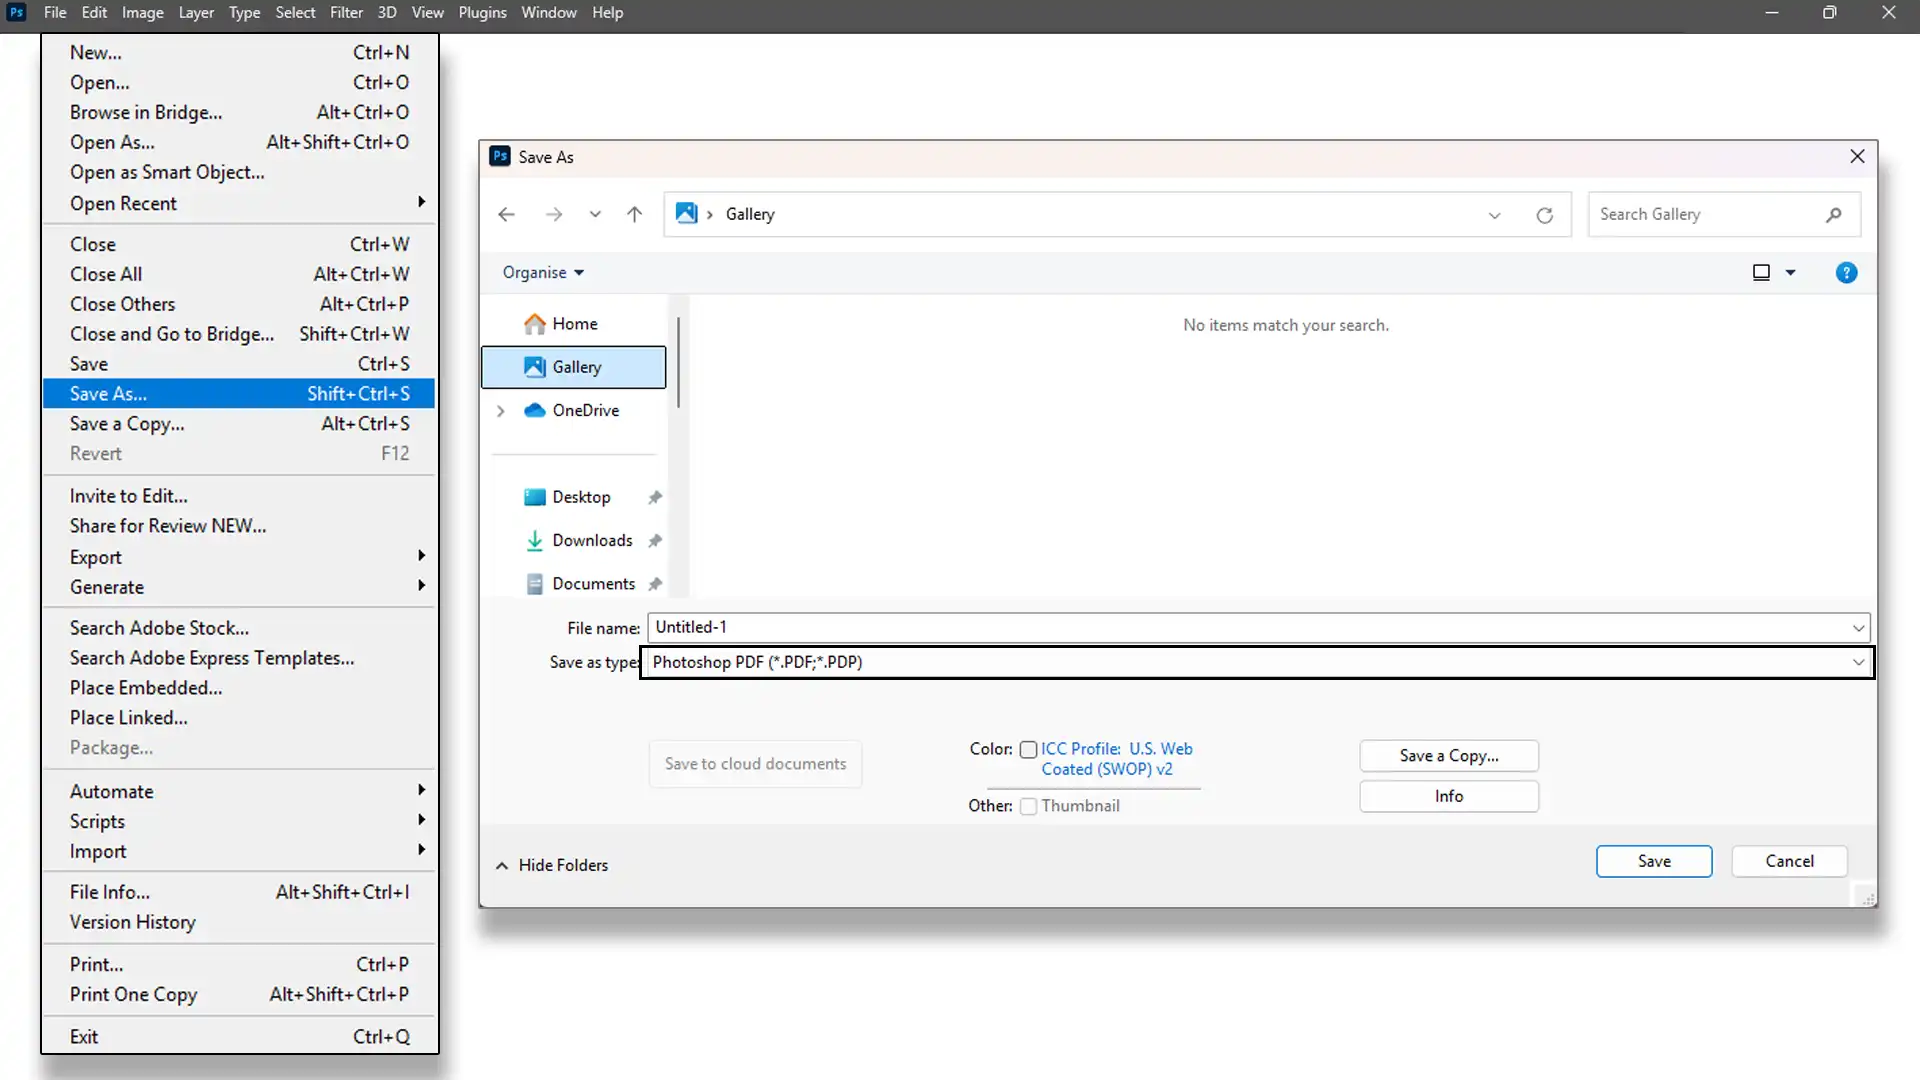
Task: Choose Browse in Bridge... menu item
Action: point(239,112)
